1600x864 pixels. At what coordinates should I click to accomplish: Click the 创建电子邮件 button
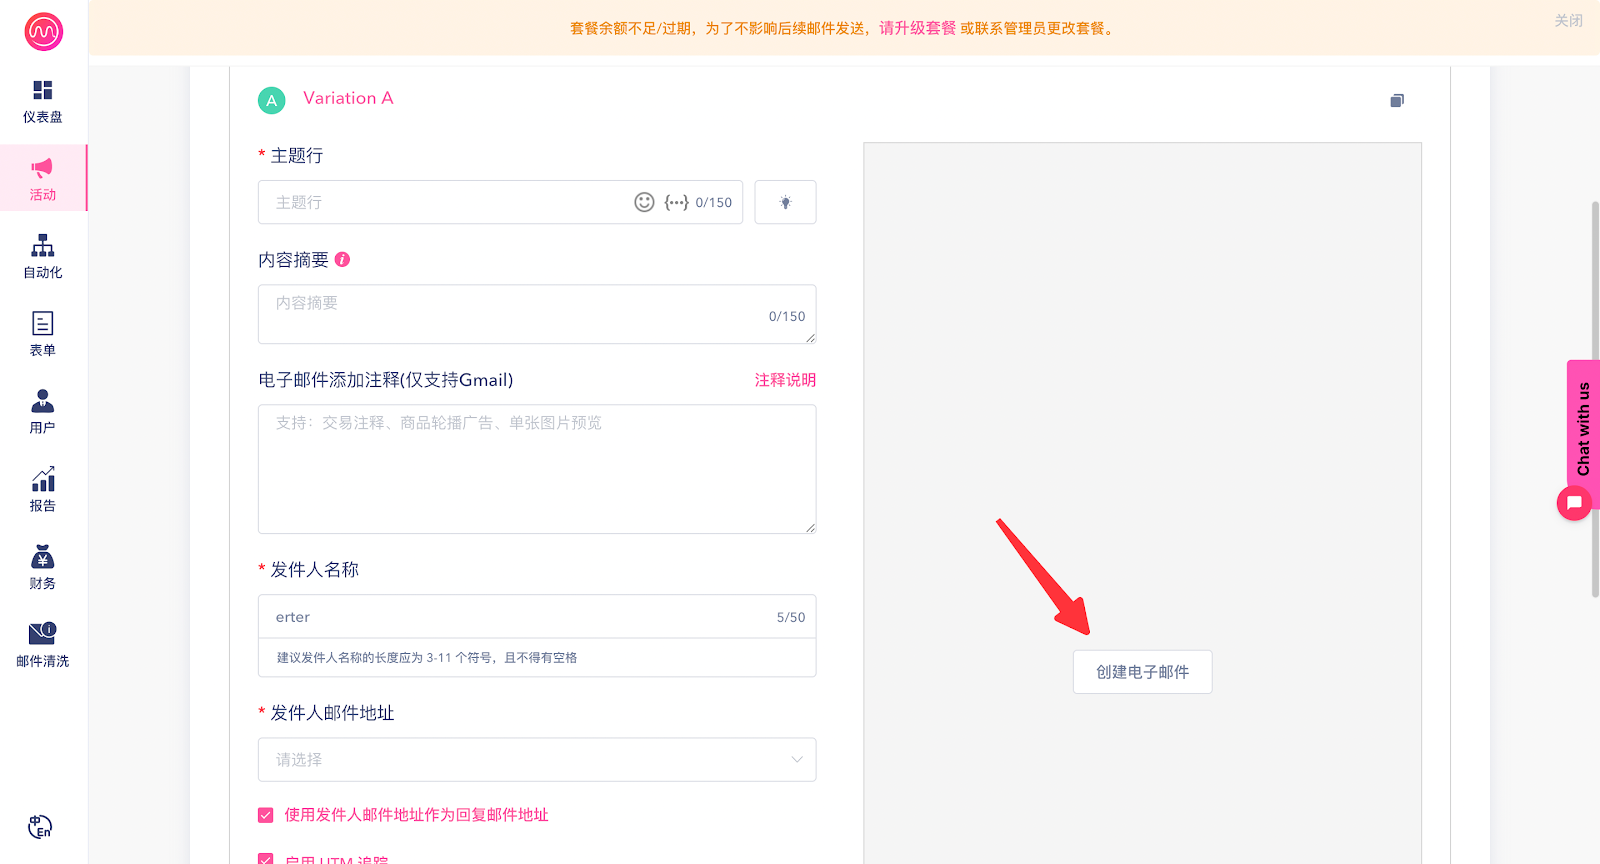coord(1142,672)
